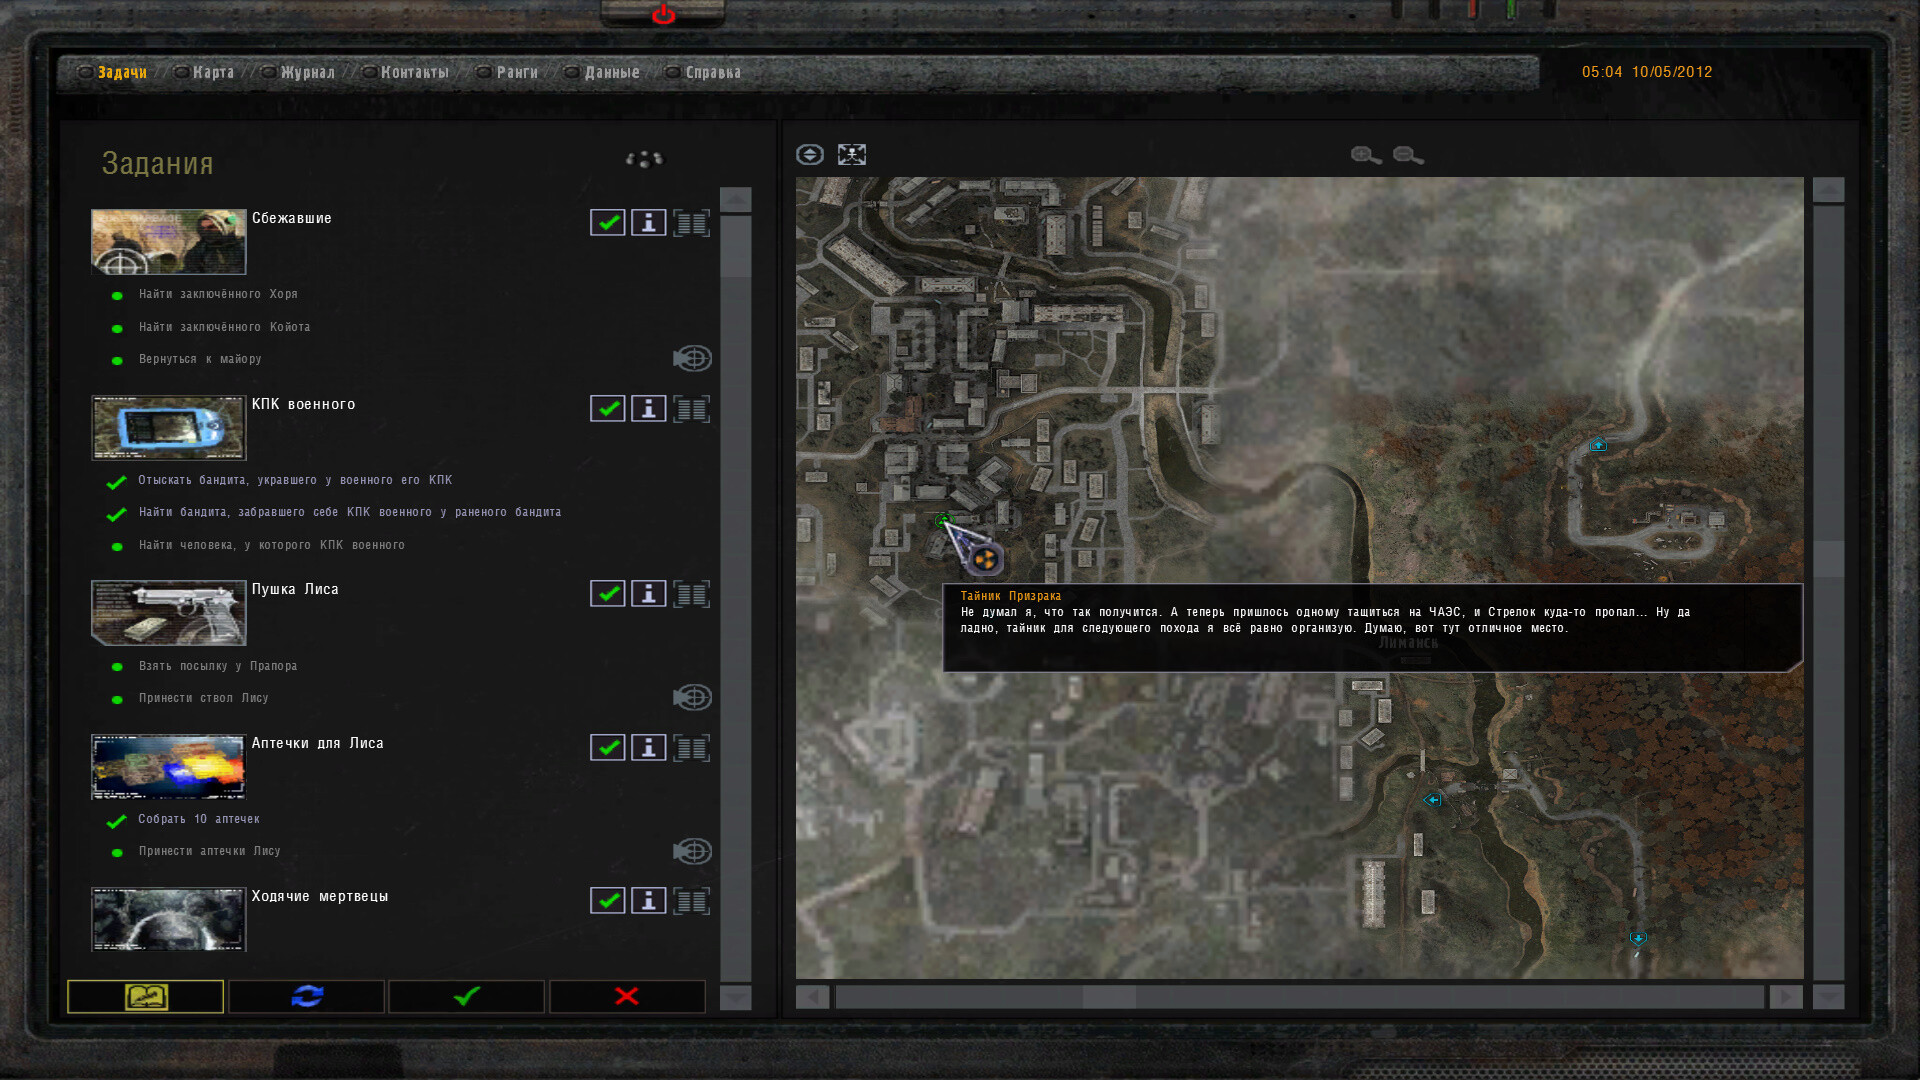Click the green checkmark filter button
The image size is (1920, 1080).
click(x=467, y=996)
